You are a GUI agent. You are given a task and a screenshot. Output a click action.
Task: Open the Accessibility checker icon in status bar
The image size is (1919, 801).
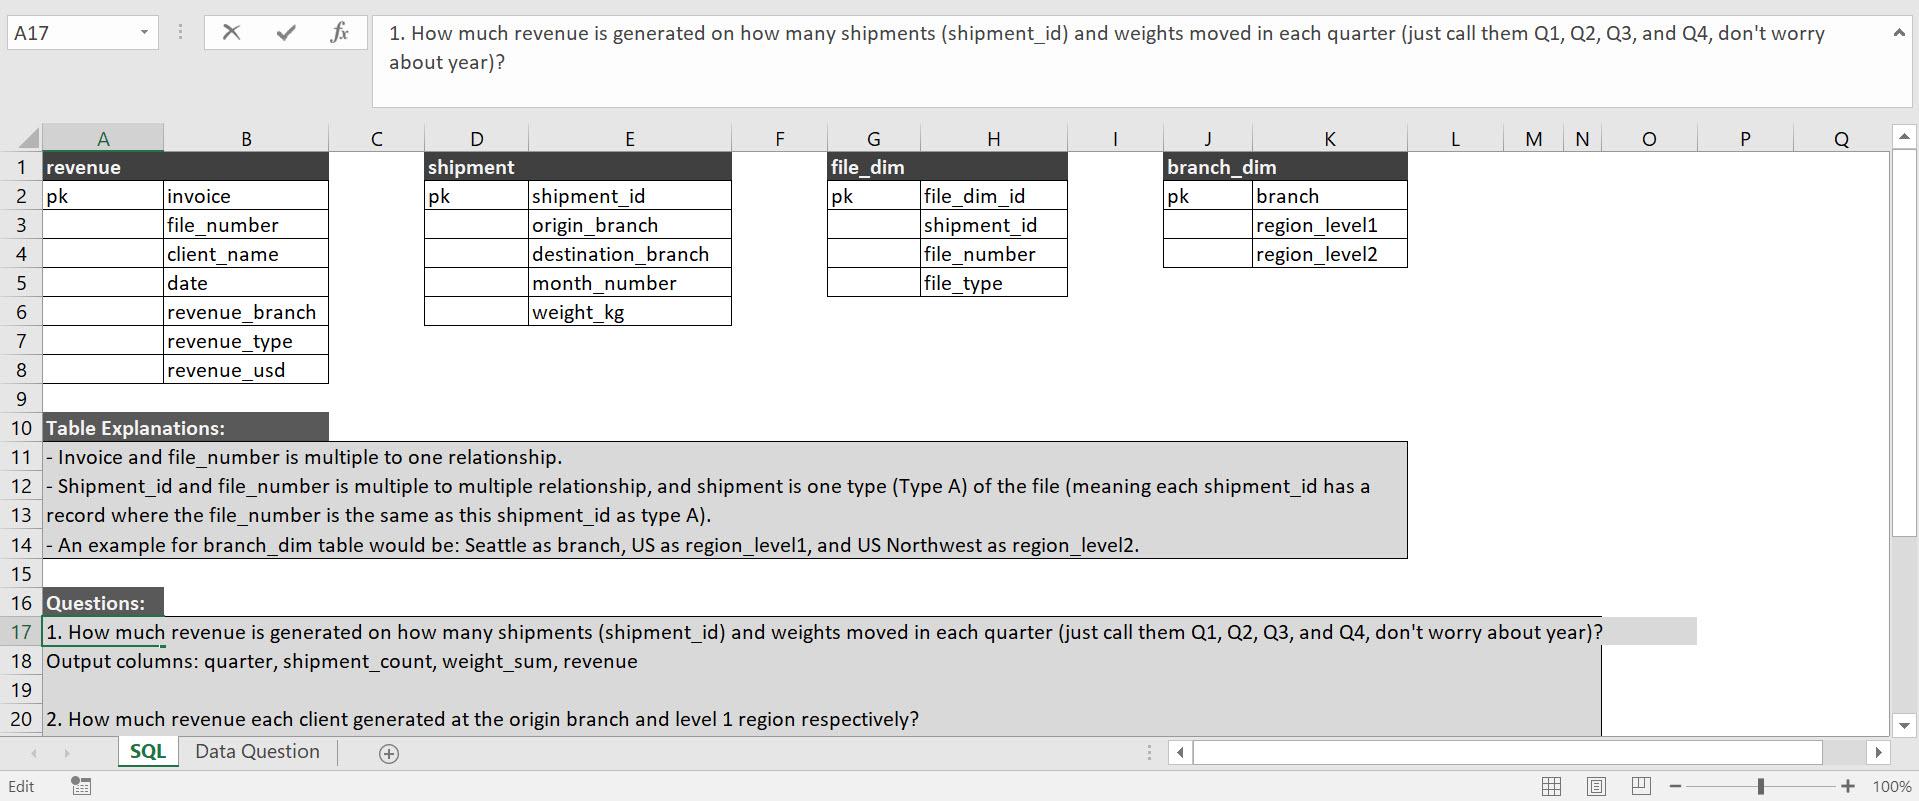(x=80, y=786)
